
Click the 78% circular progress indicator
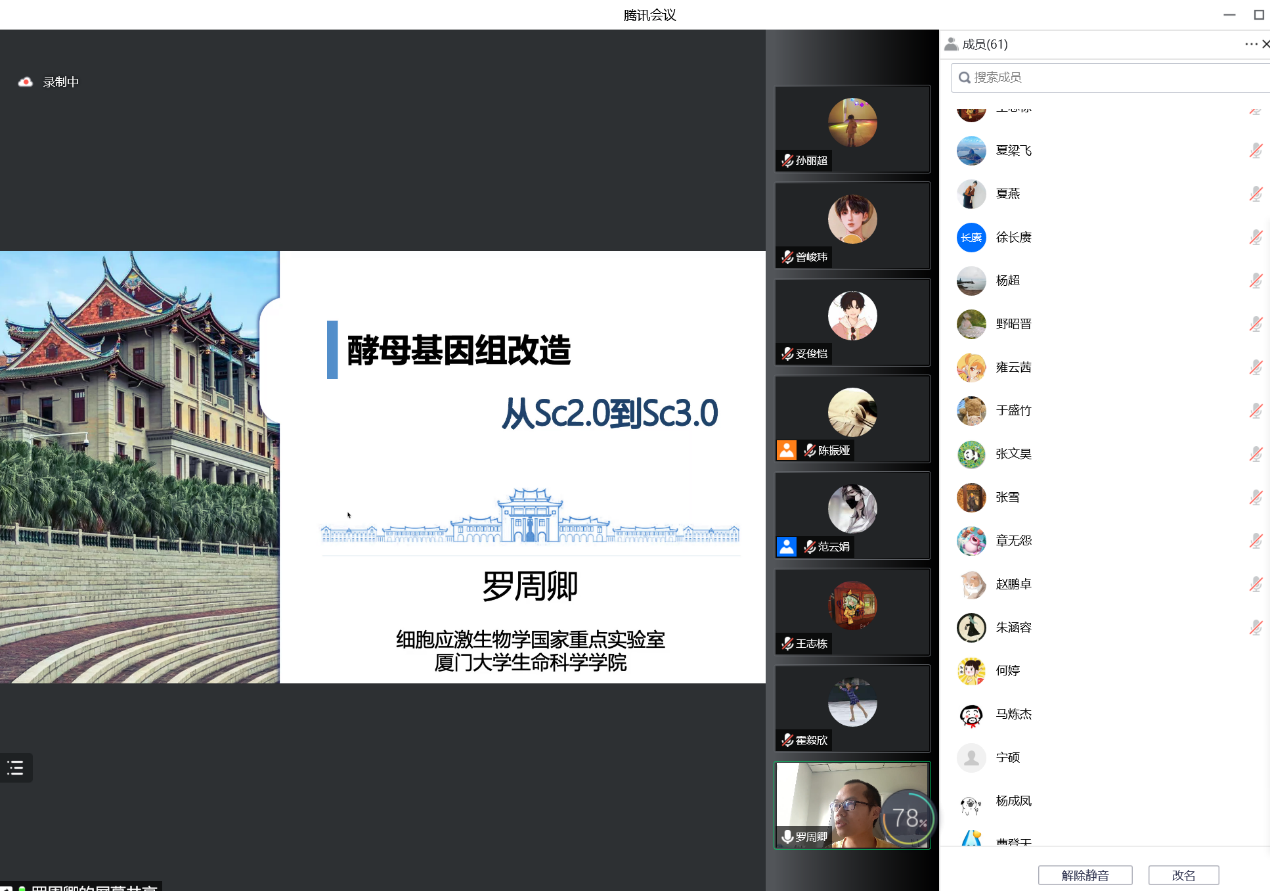pyautogui.click(x=908, y=818)
